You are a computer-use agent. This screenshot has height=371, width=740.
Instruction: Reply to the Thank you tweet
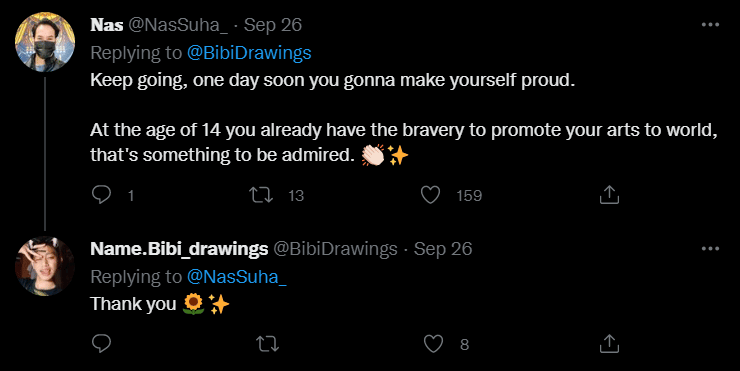pos(101,344)
